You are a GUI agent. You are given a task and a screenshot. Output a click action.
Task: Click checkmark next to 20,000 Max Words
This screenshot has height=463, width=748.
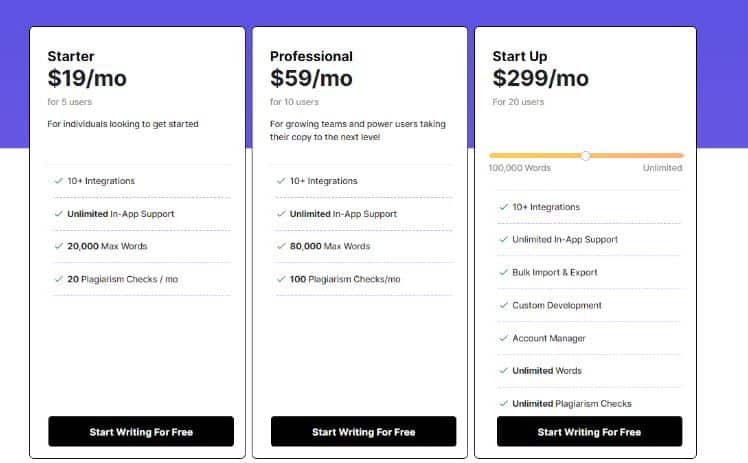(x=59, y=246)
